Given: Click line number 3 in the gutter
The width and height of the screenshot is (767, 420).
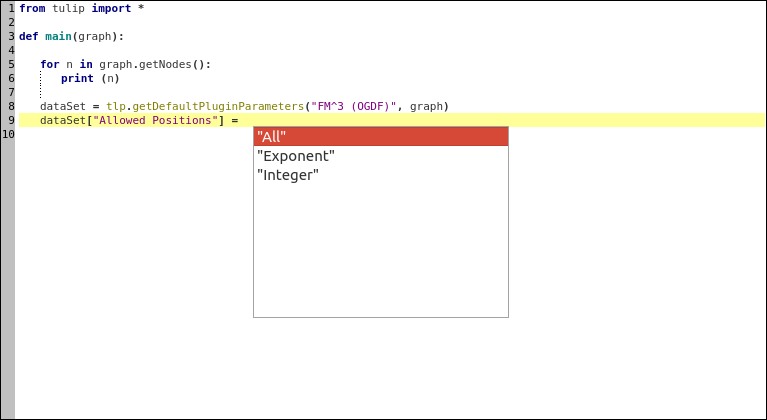Looking at the screenshot, I should pos(11,36).
